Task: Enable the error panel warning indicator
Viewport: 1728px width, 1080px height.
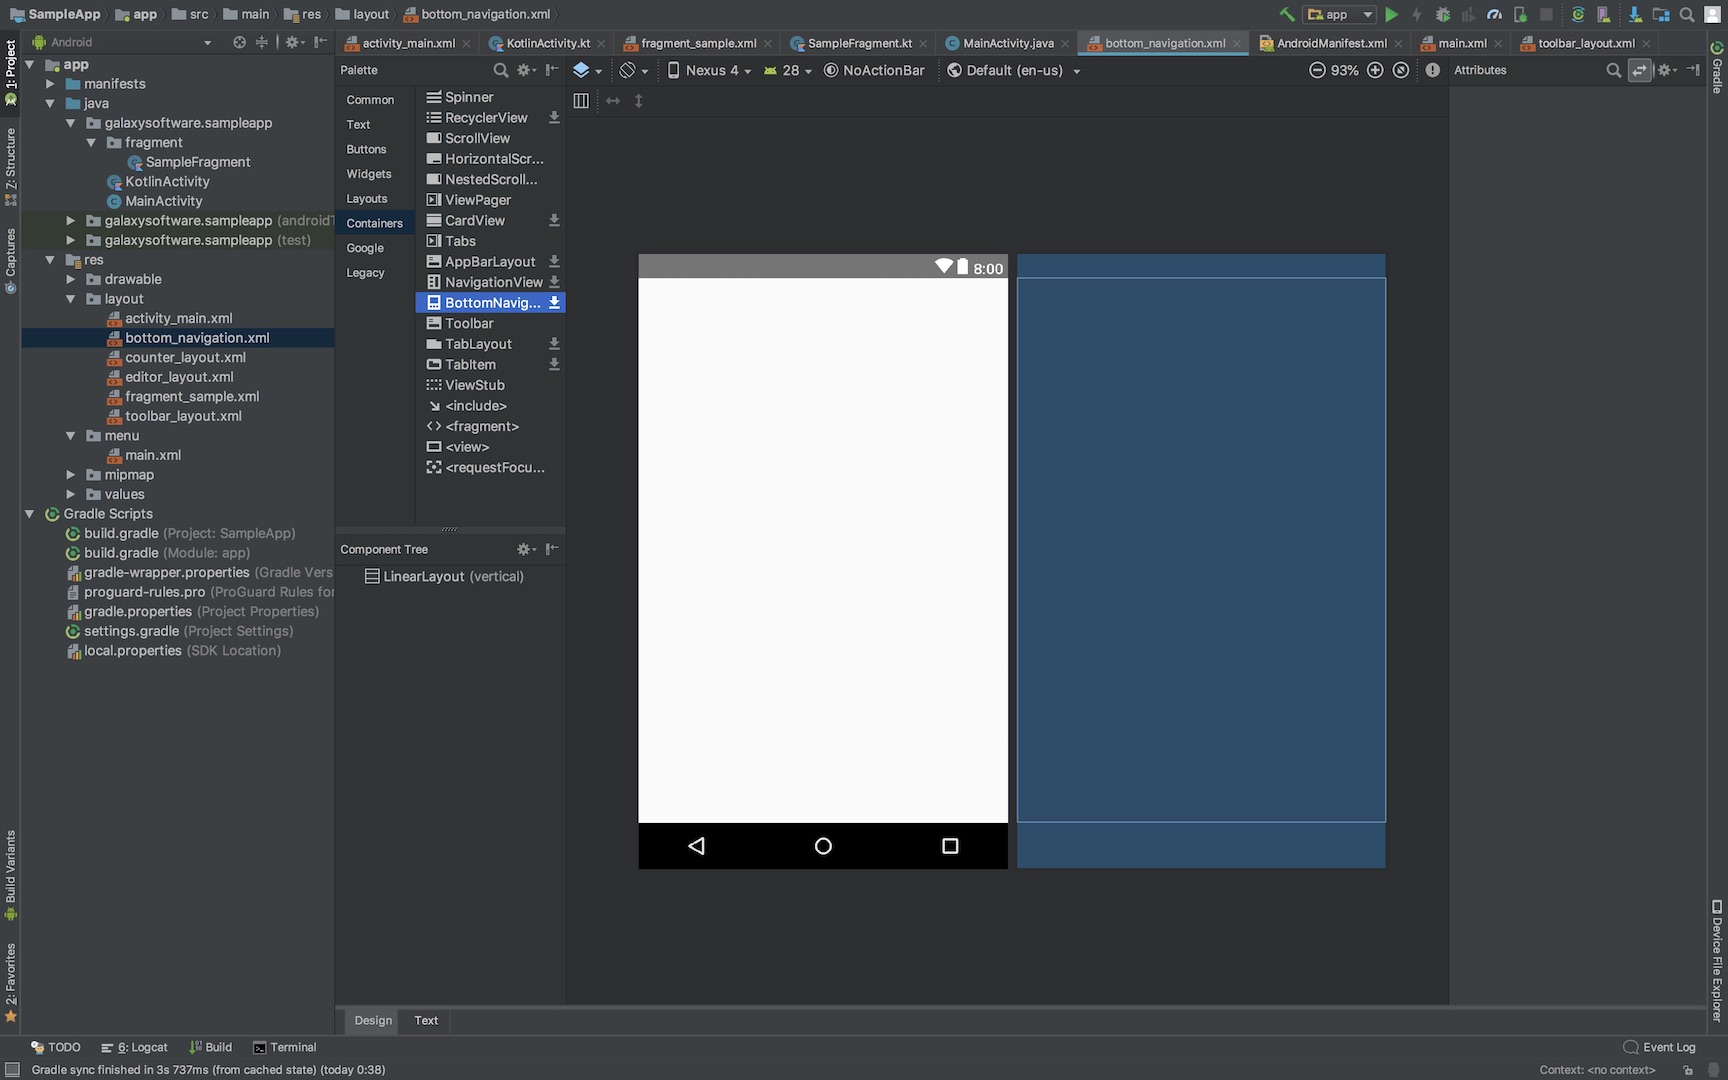Action: (x=1433, y=70)
